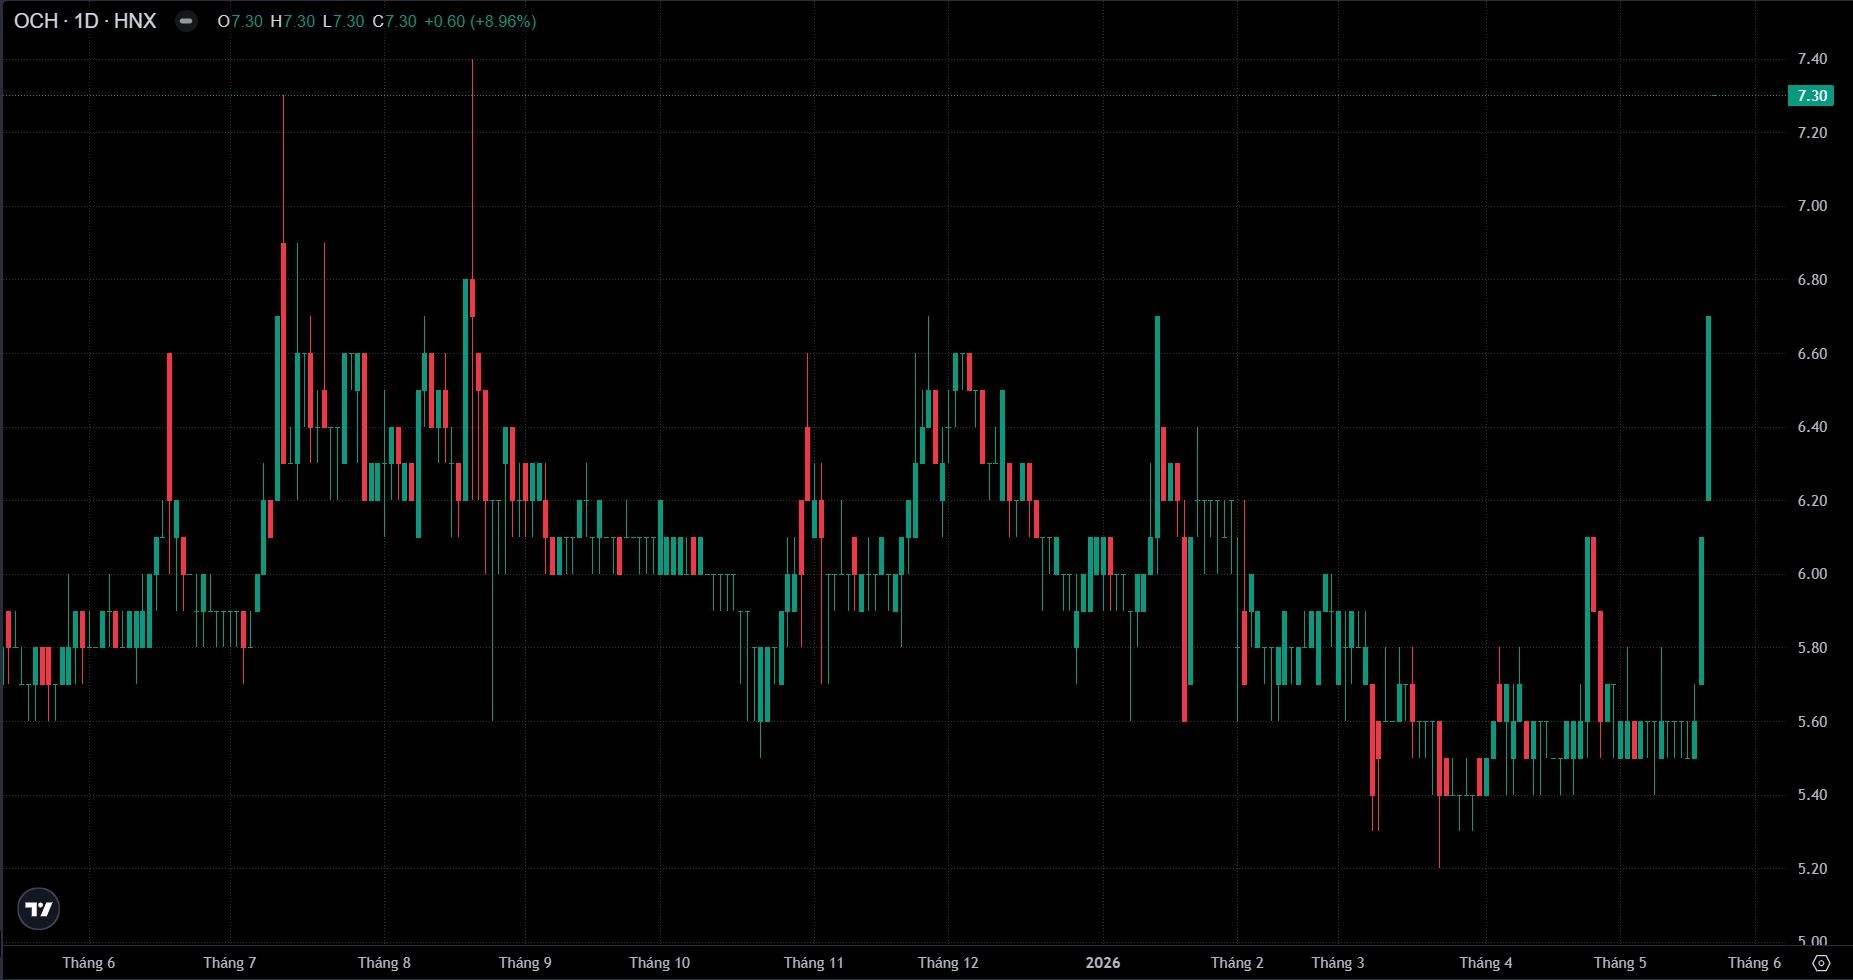Click the 7.20 price axis label
The height and width of the screenshot is (980, 1853).
pos(1812,133)
